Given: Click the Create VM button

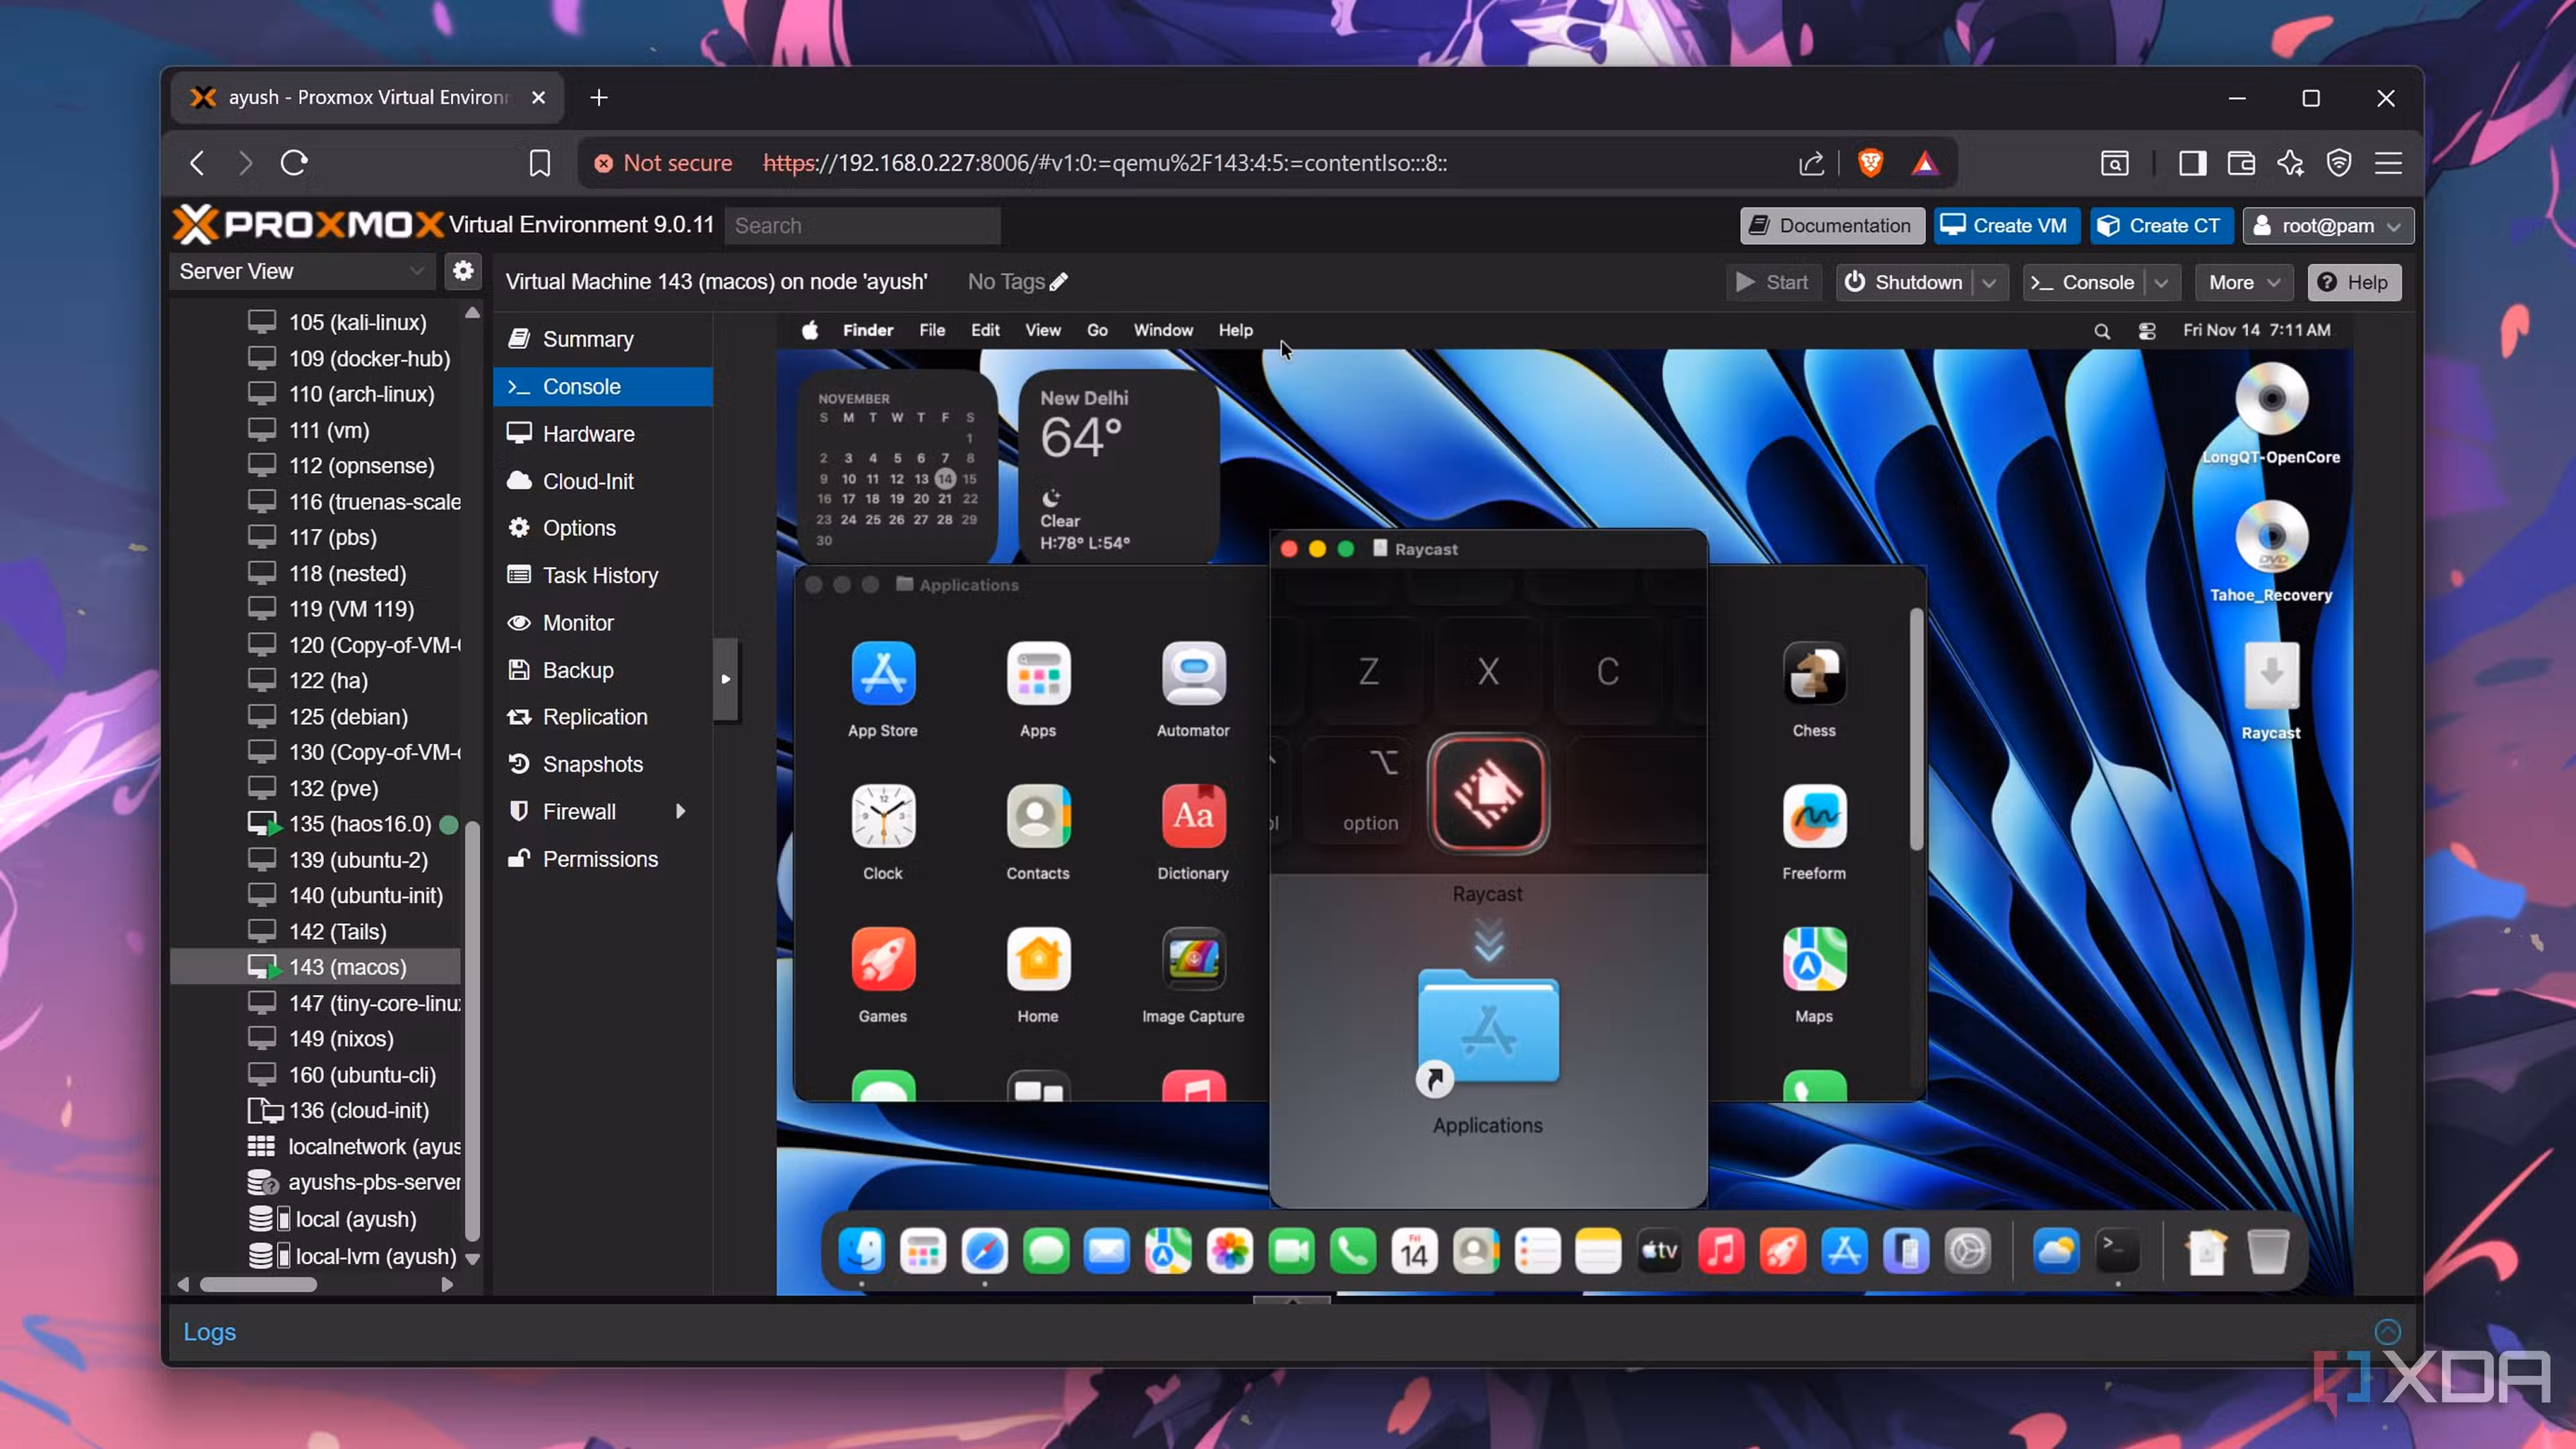Looking at the screenshot, I should 2006,226.
